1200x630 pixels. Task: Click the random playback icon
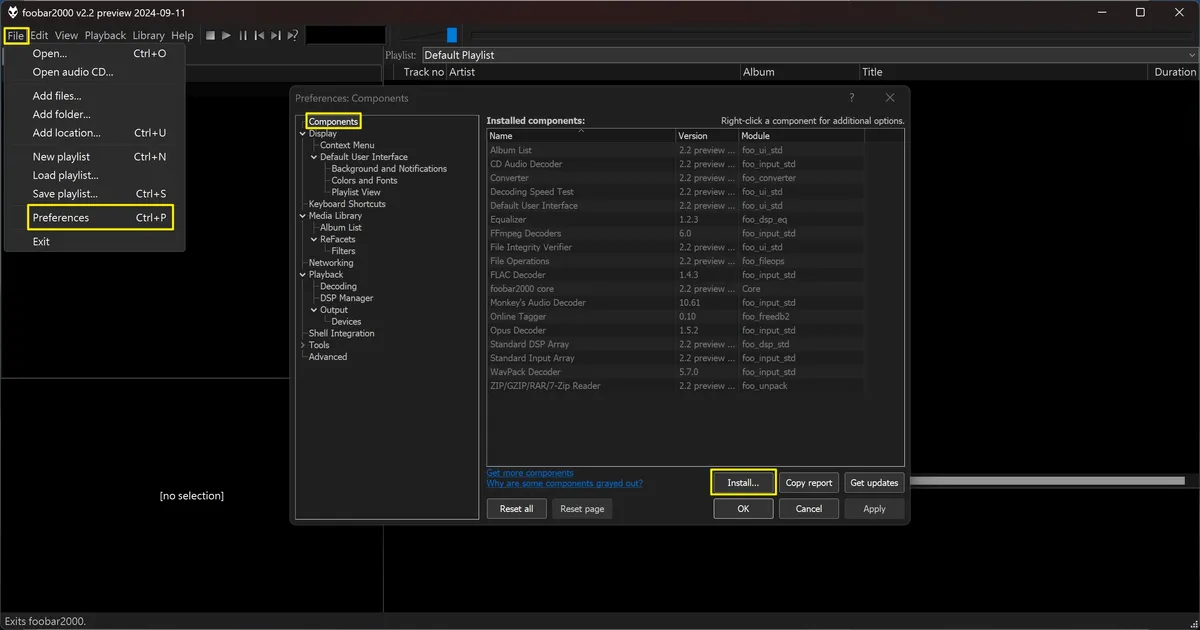pos(293,35)
